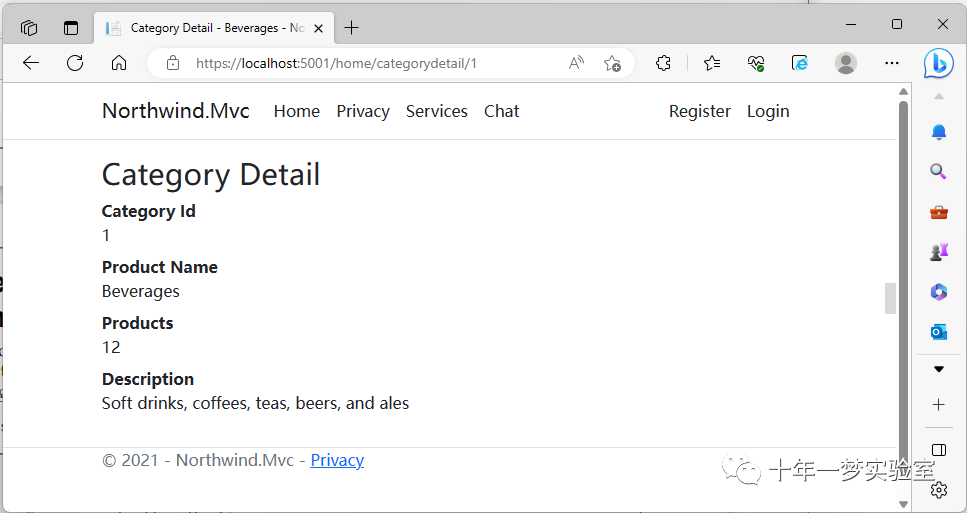Open sidebar Microsoft 365 icon
Screen dimensions: 967x513
[939, 292]
